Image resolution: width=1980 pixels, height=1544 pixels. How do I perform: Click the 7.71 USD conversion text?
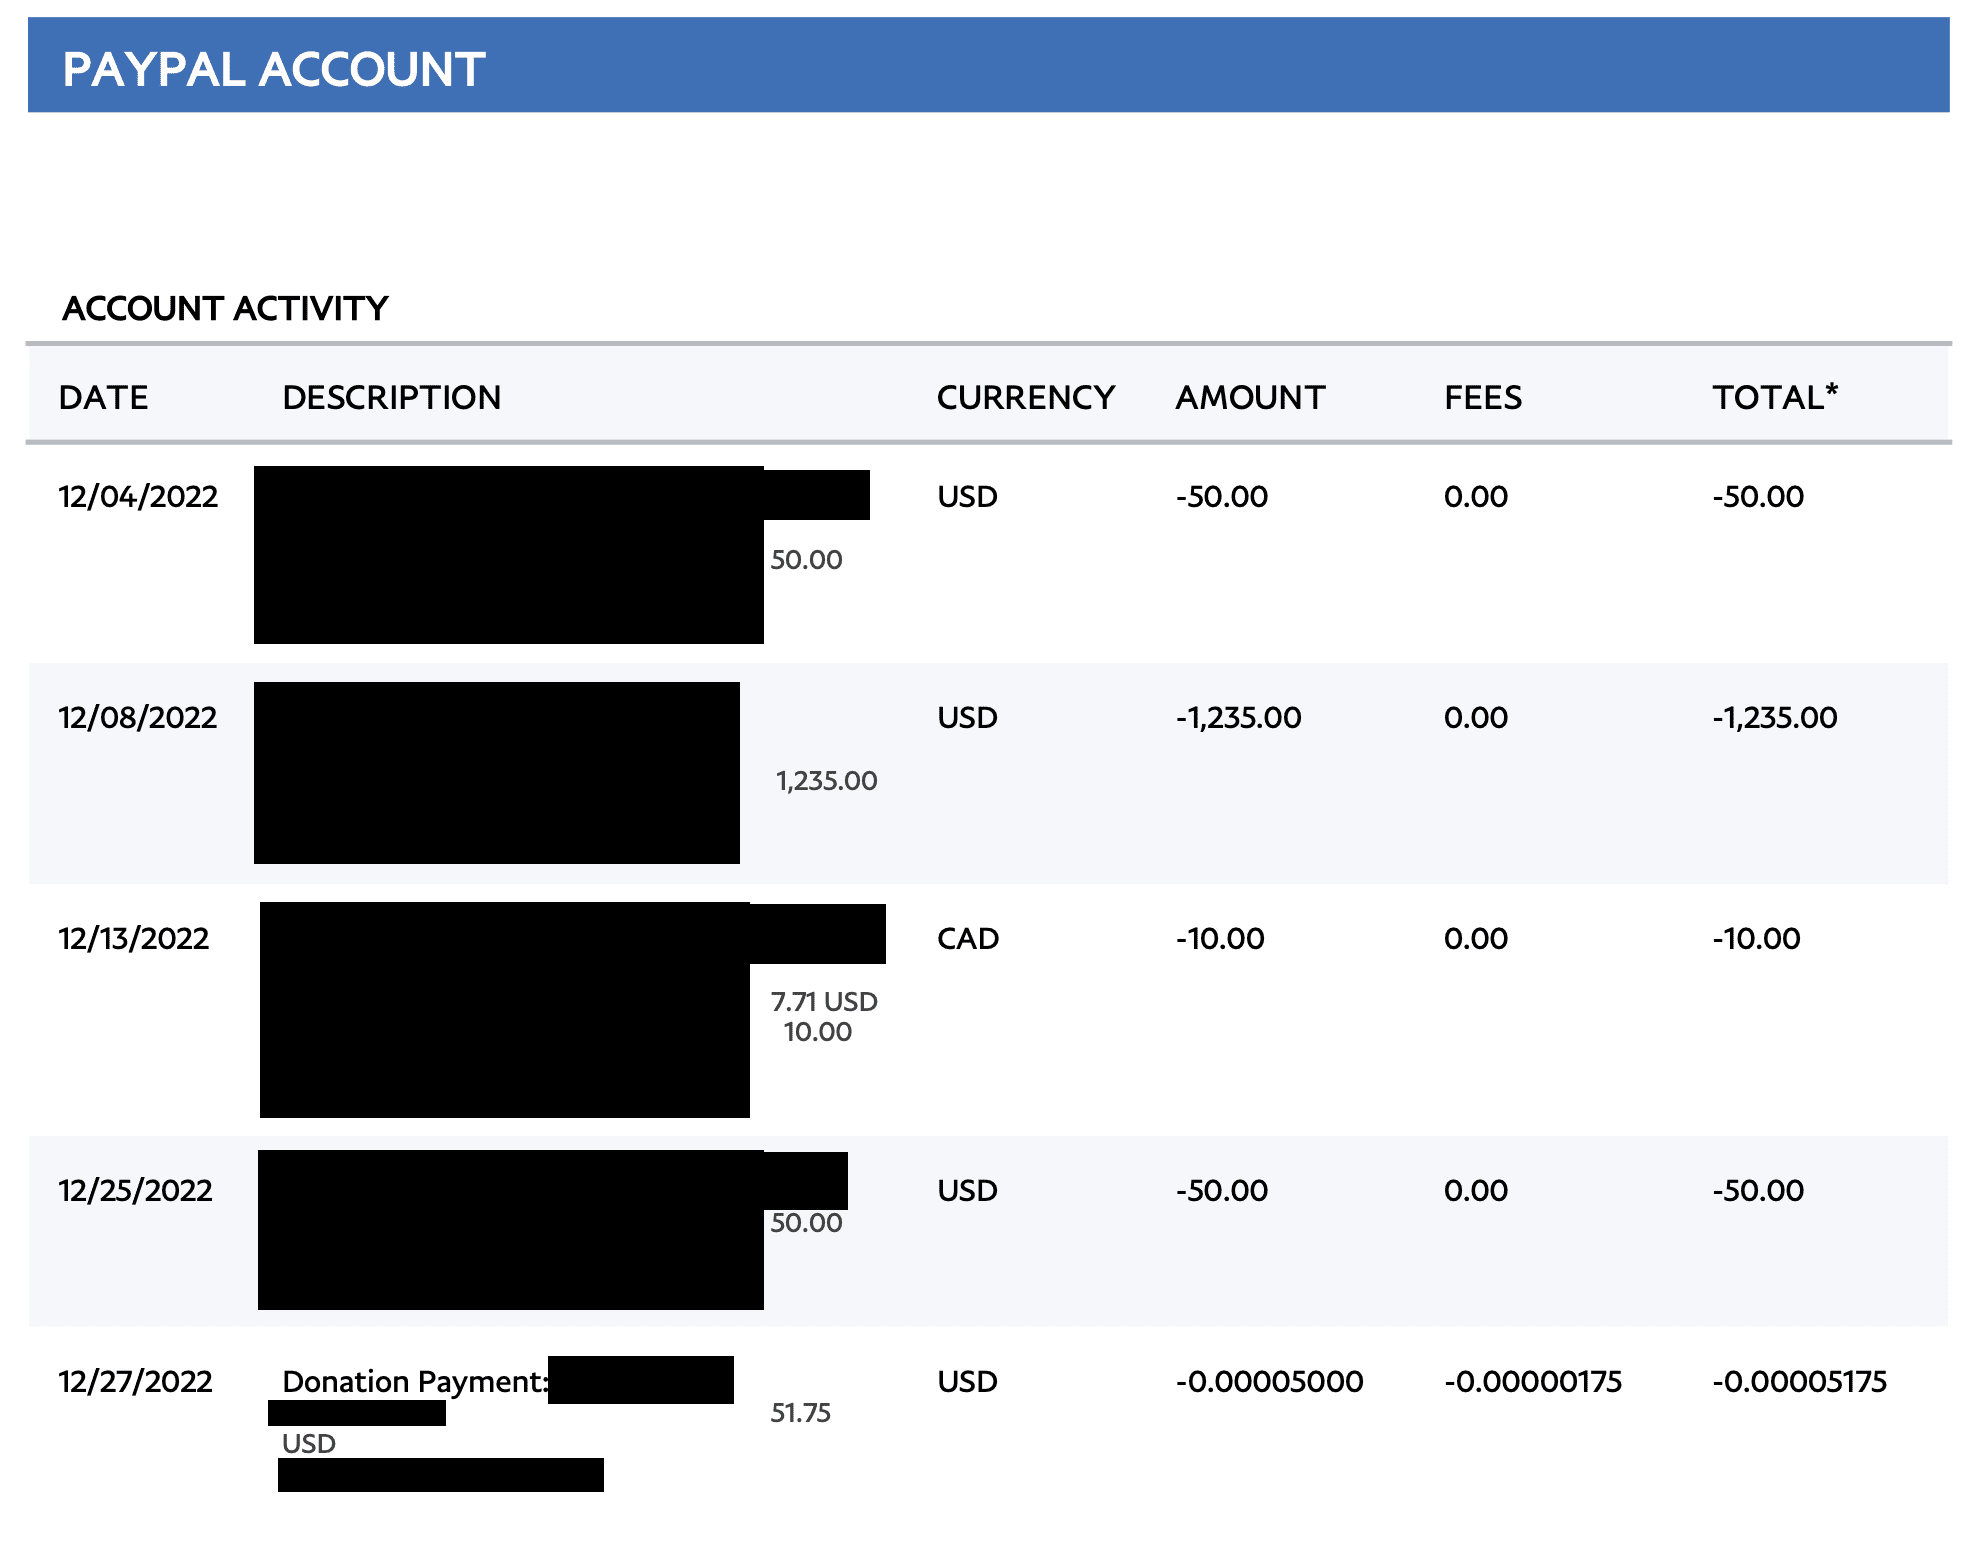(824, 1002)
